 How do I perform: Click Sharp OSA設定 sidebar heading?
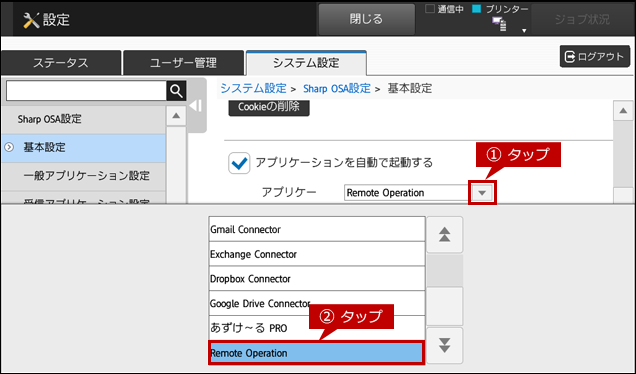point(84,119)
